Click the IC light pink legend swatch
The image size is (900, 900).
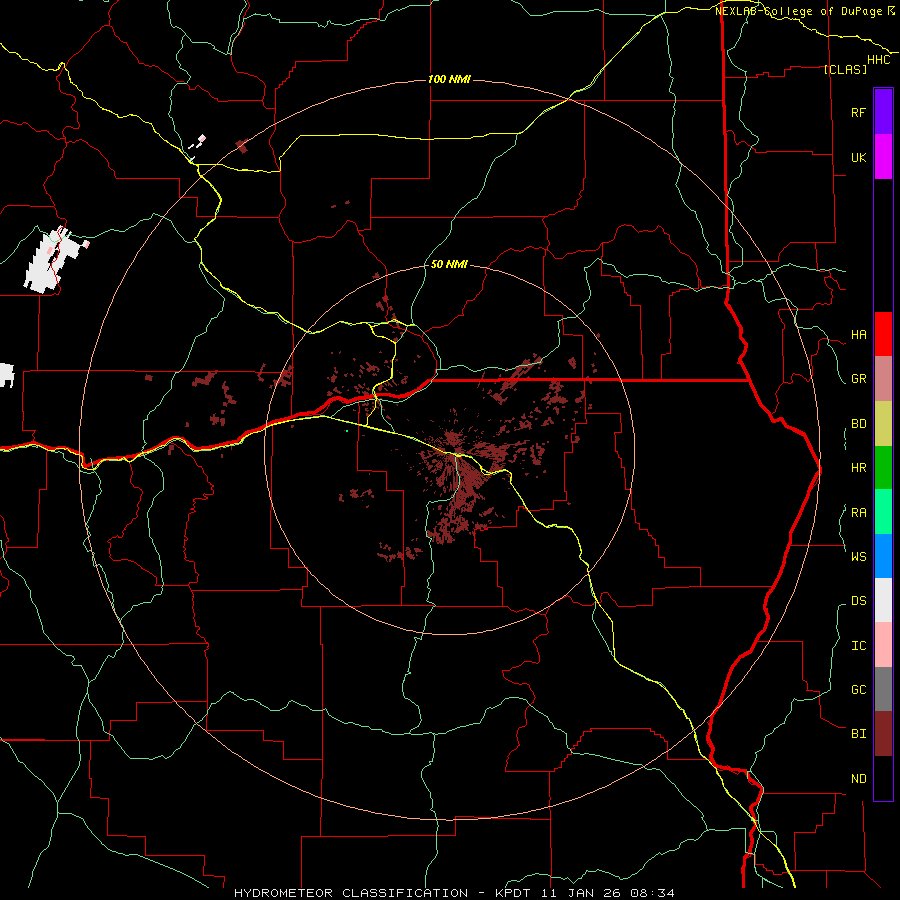click(x=883, y=645)
